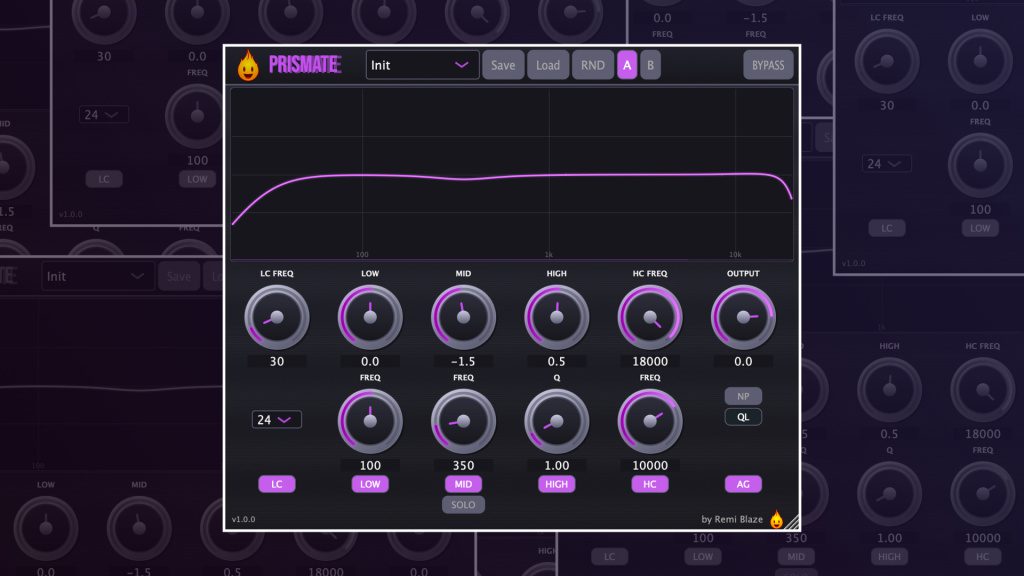
Task: Toggle the AG auto gain button
Action: (x=743, y=484)
